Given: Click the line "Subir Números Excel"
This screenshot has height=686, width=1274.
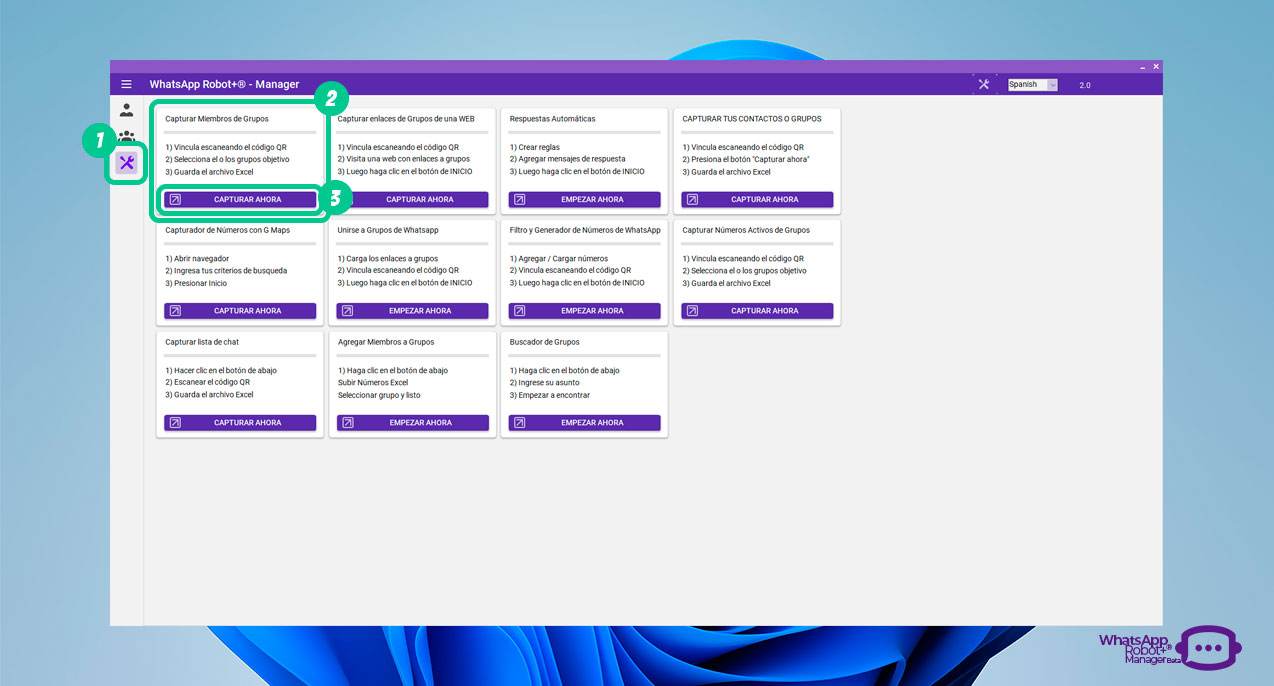Looking at the screenshot, I should click(x=373, y=382).
